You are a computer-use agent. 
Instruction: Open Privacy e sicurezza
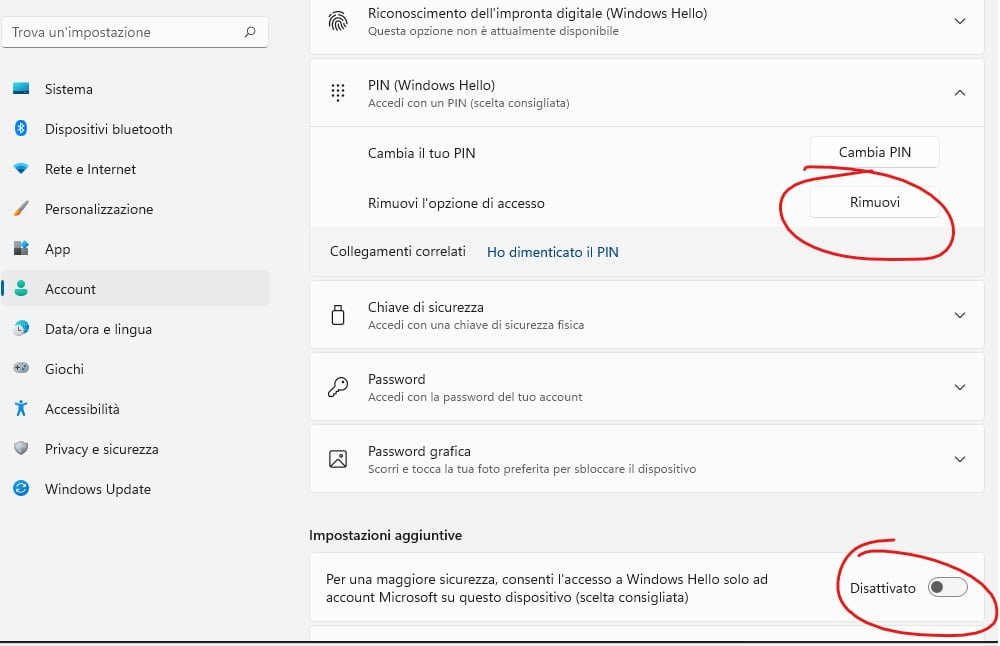(x=135, y=449)
